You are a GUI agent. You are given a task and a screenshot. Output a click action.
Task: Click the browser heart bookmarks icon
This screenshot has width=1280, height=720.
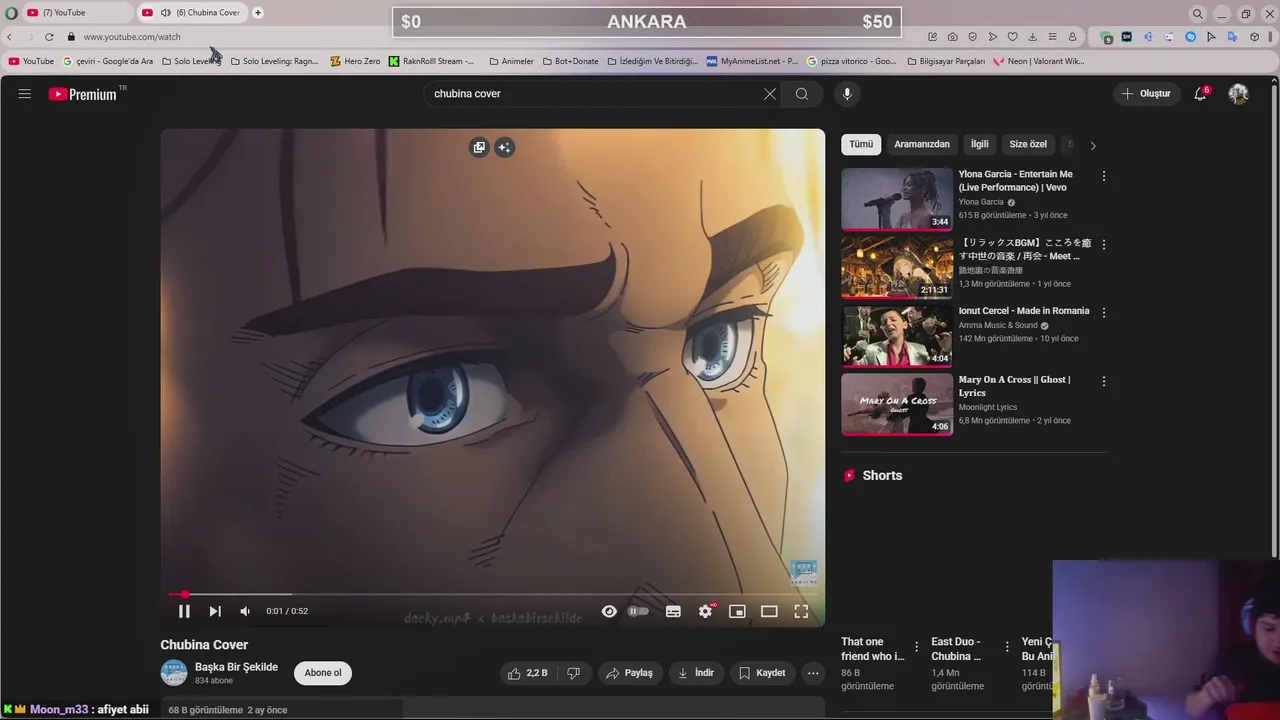pos(1012,37)
